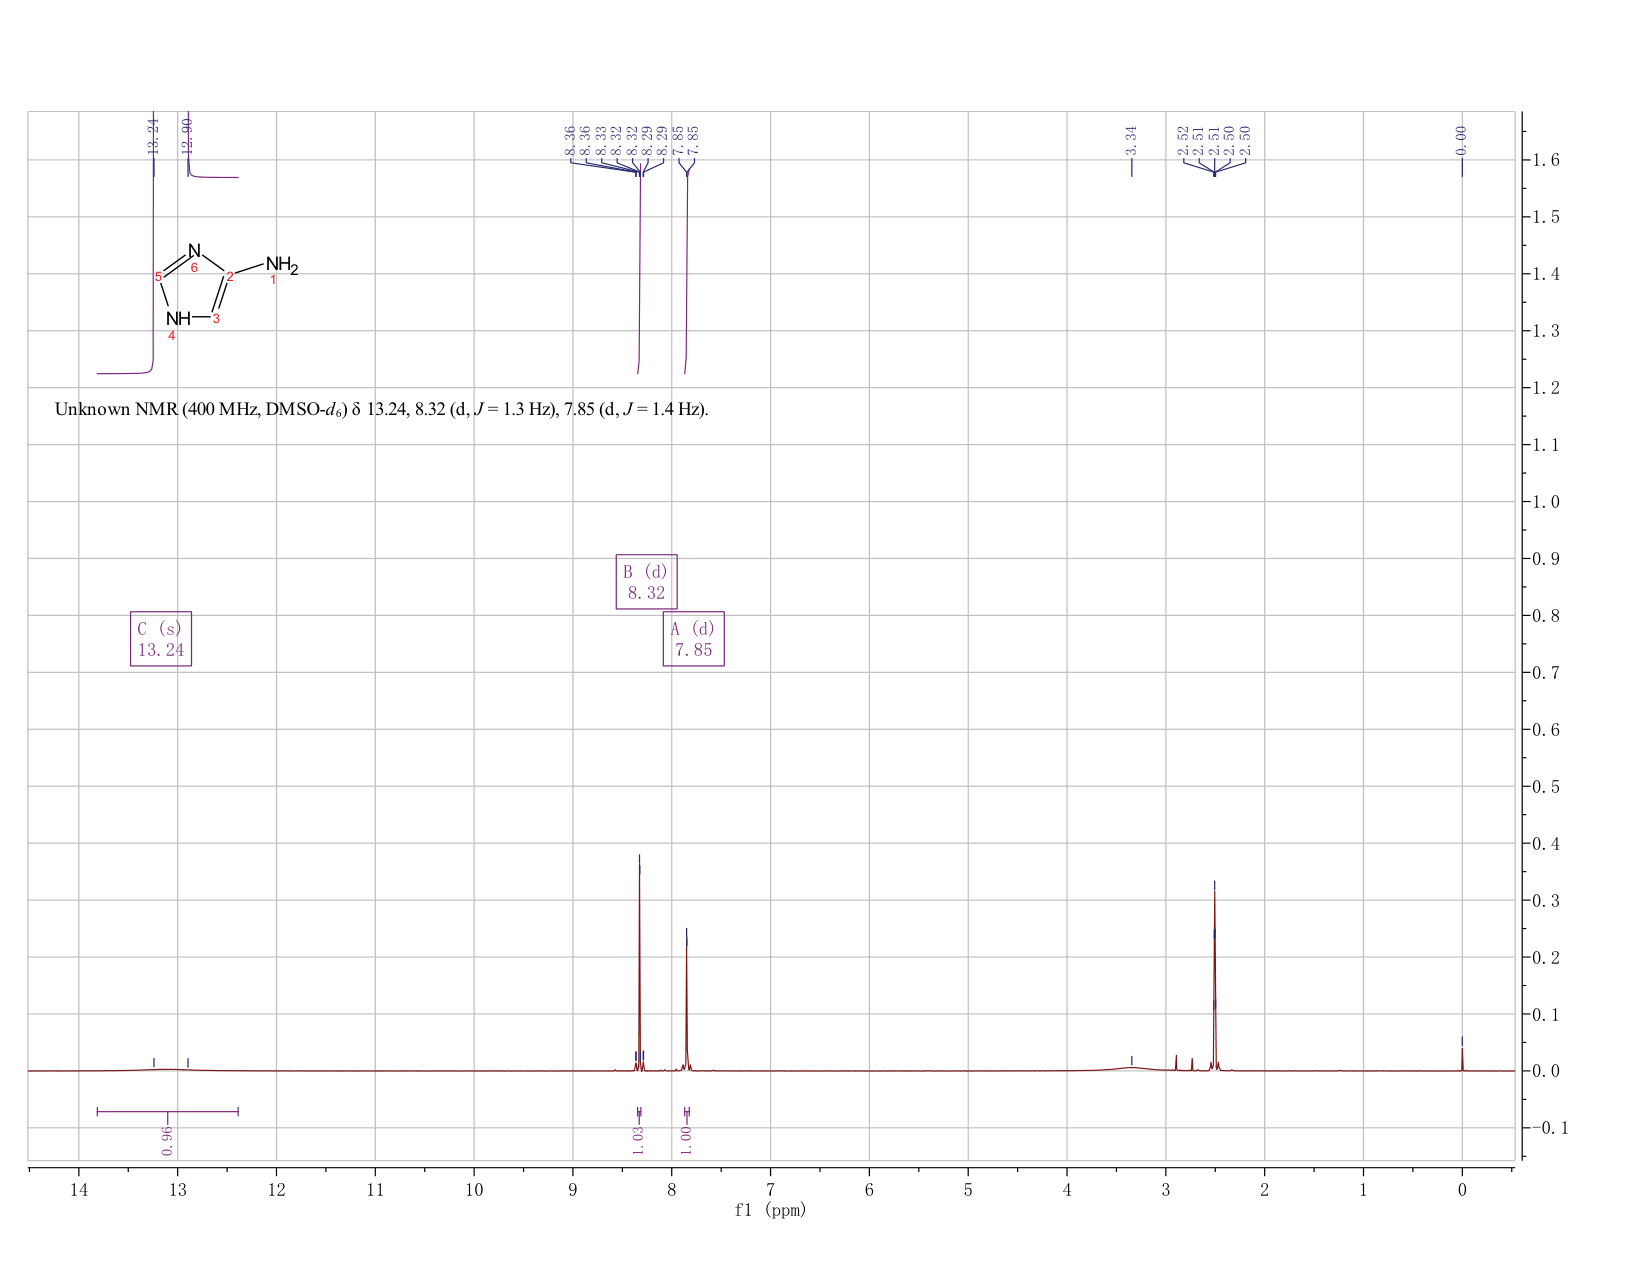
Task: Click the f1 (ppm) axis title
Action: point(770,1210)
